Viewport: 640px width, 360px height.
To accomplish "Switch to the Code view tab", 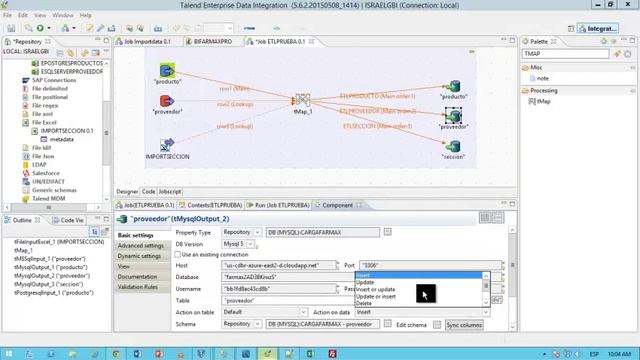I will pos(148,192).
